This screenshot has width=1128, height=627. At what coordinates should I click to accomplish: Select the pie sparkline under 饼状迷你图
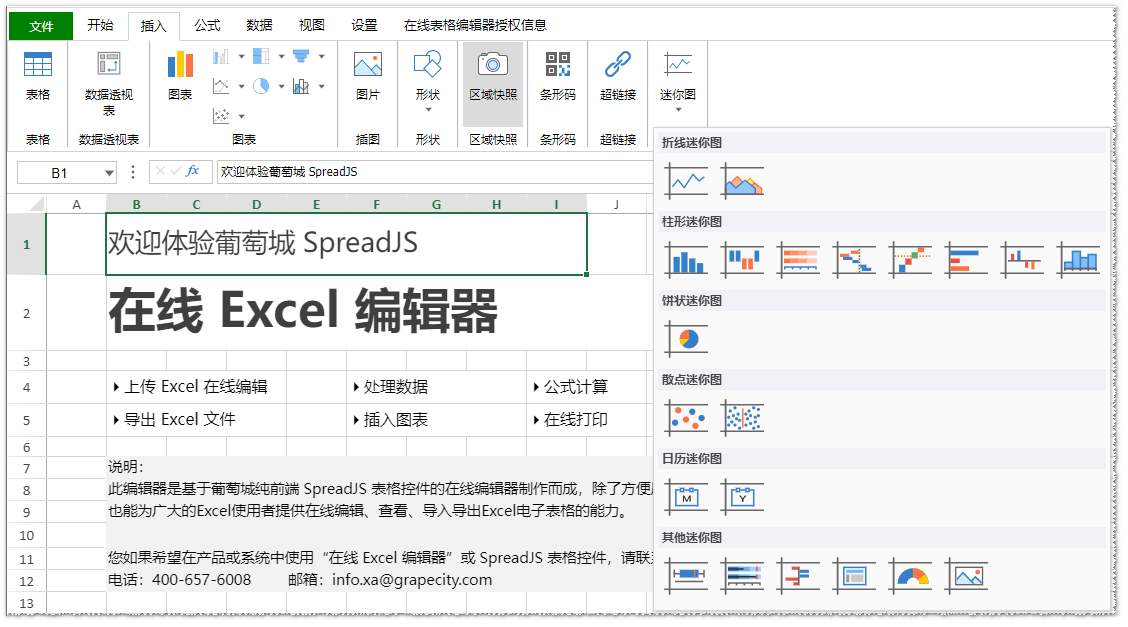(686, 338)
